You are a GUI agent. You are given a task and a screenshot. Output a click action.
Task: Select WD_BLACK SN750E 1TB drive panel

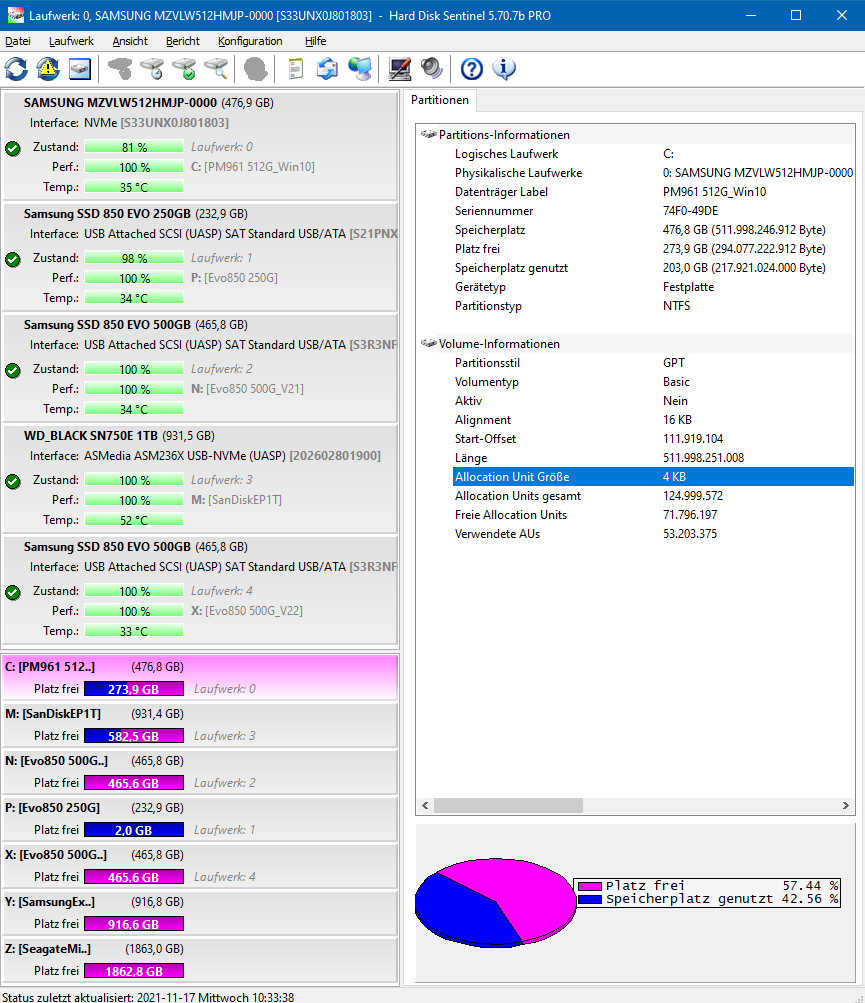200,478
